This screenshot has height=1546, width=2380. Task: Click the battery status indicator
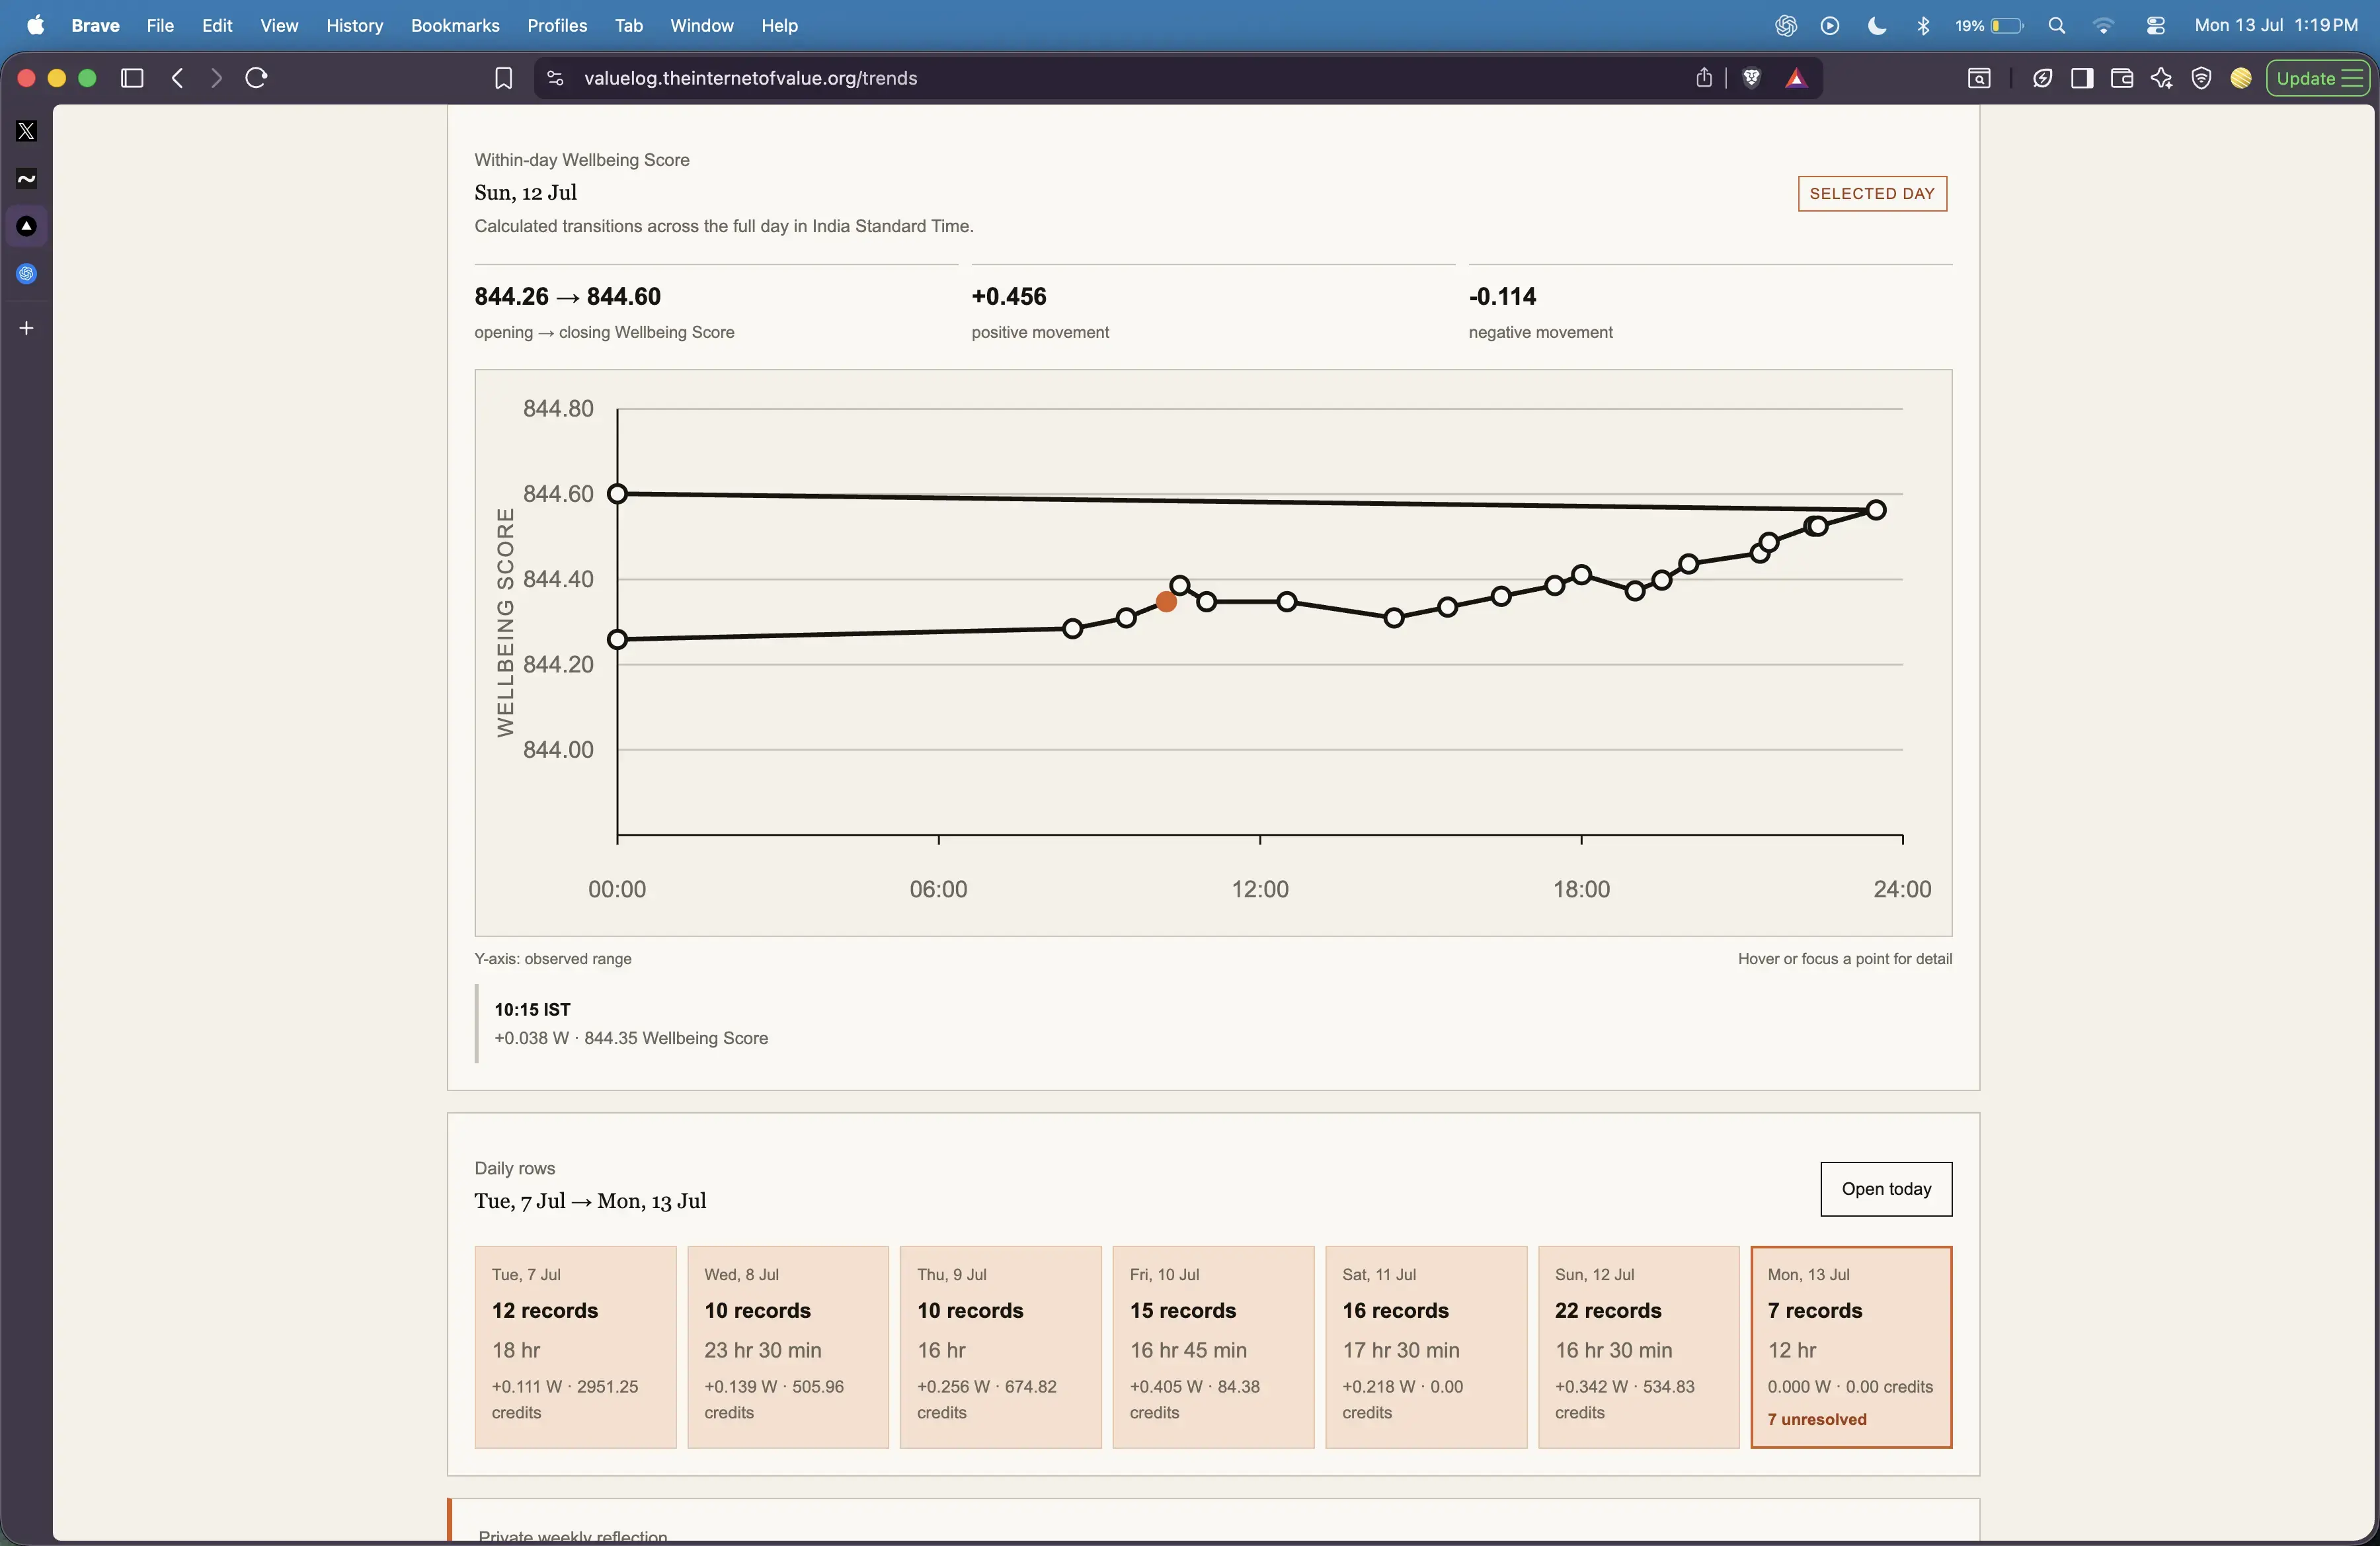[x=1989, y=26]
